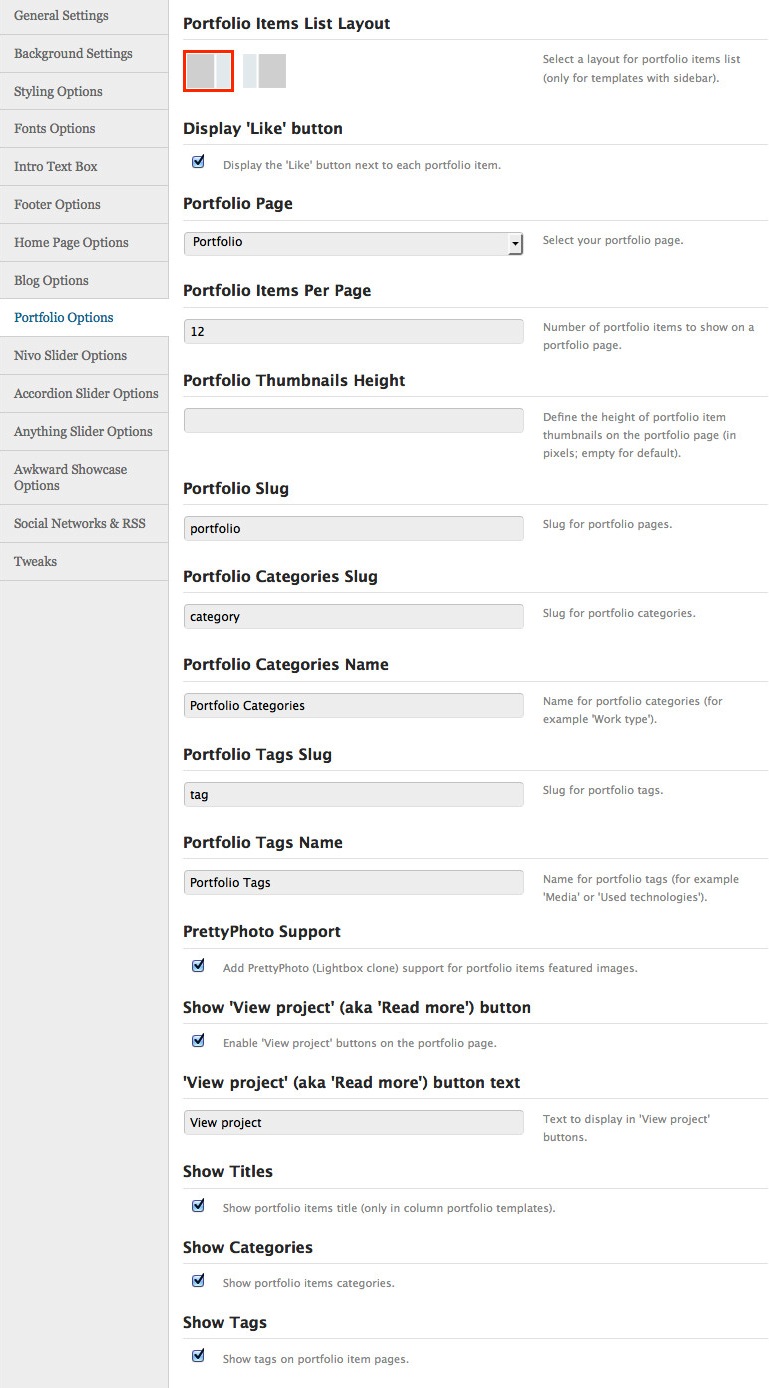Uncheck Show Categories checkbox

(x=198, y=1281)
